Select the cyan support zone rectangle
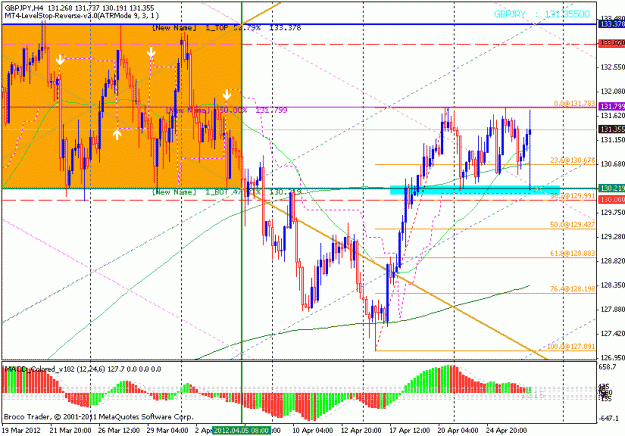Image resolution: width=625 pixels, height=436 pixels. coord(475,190)
